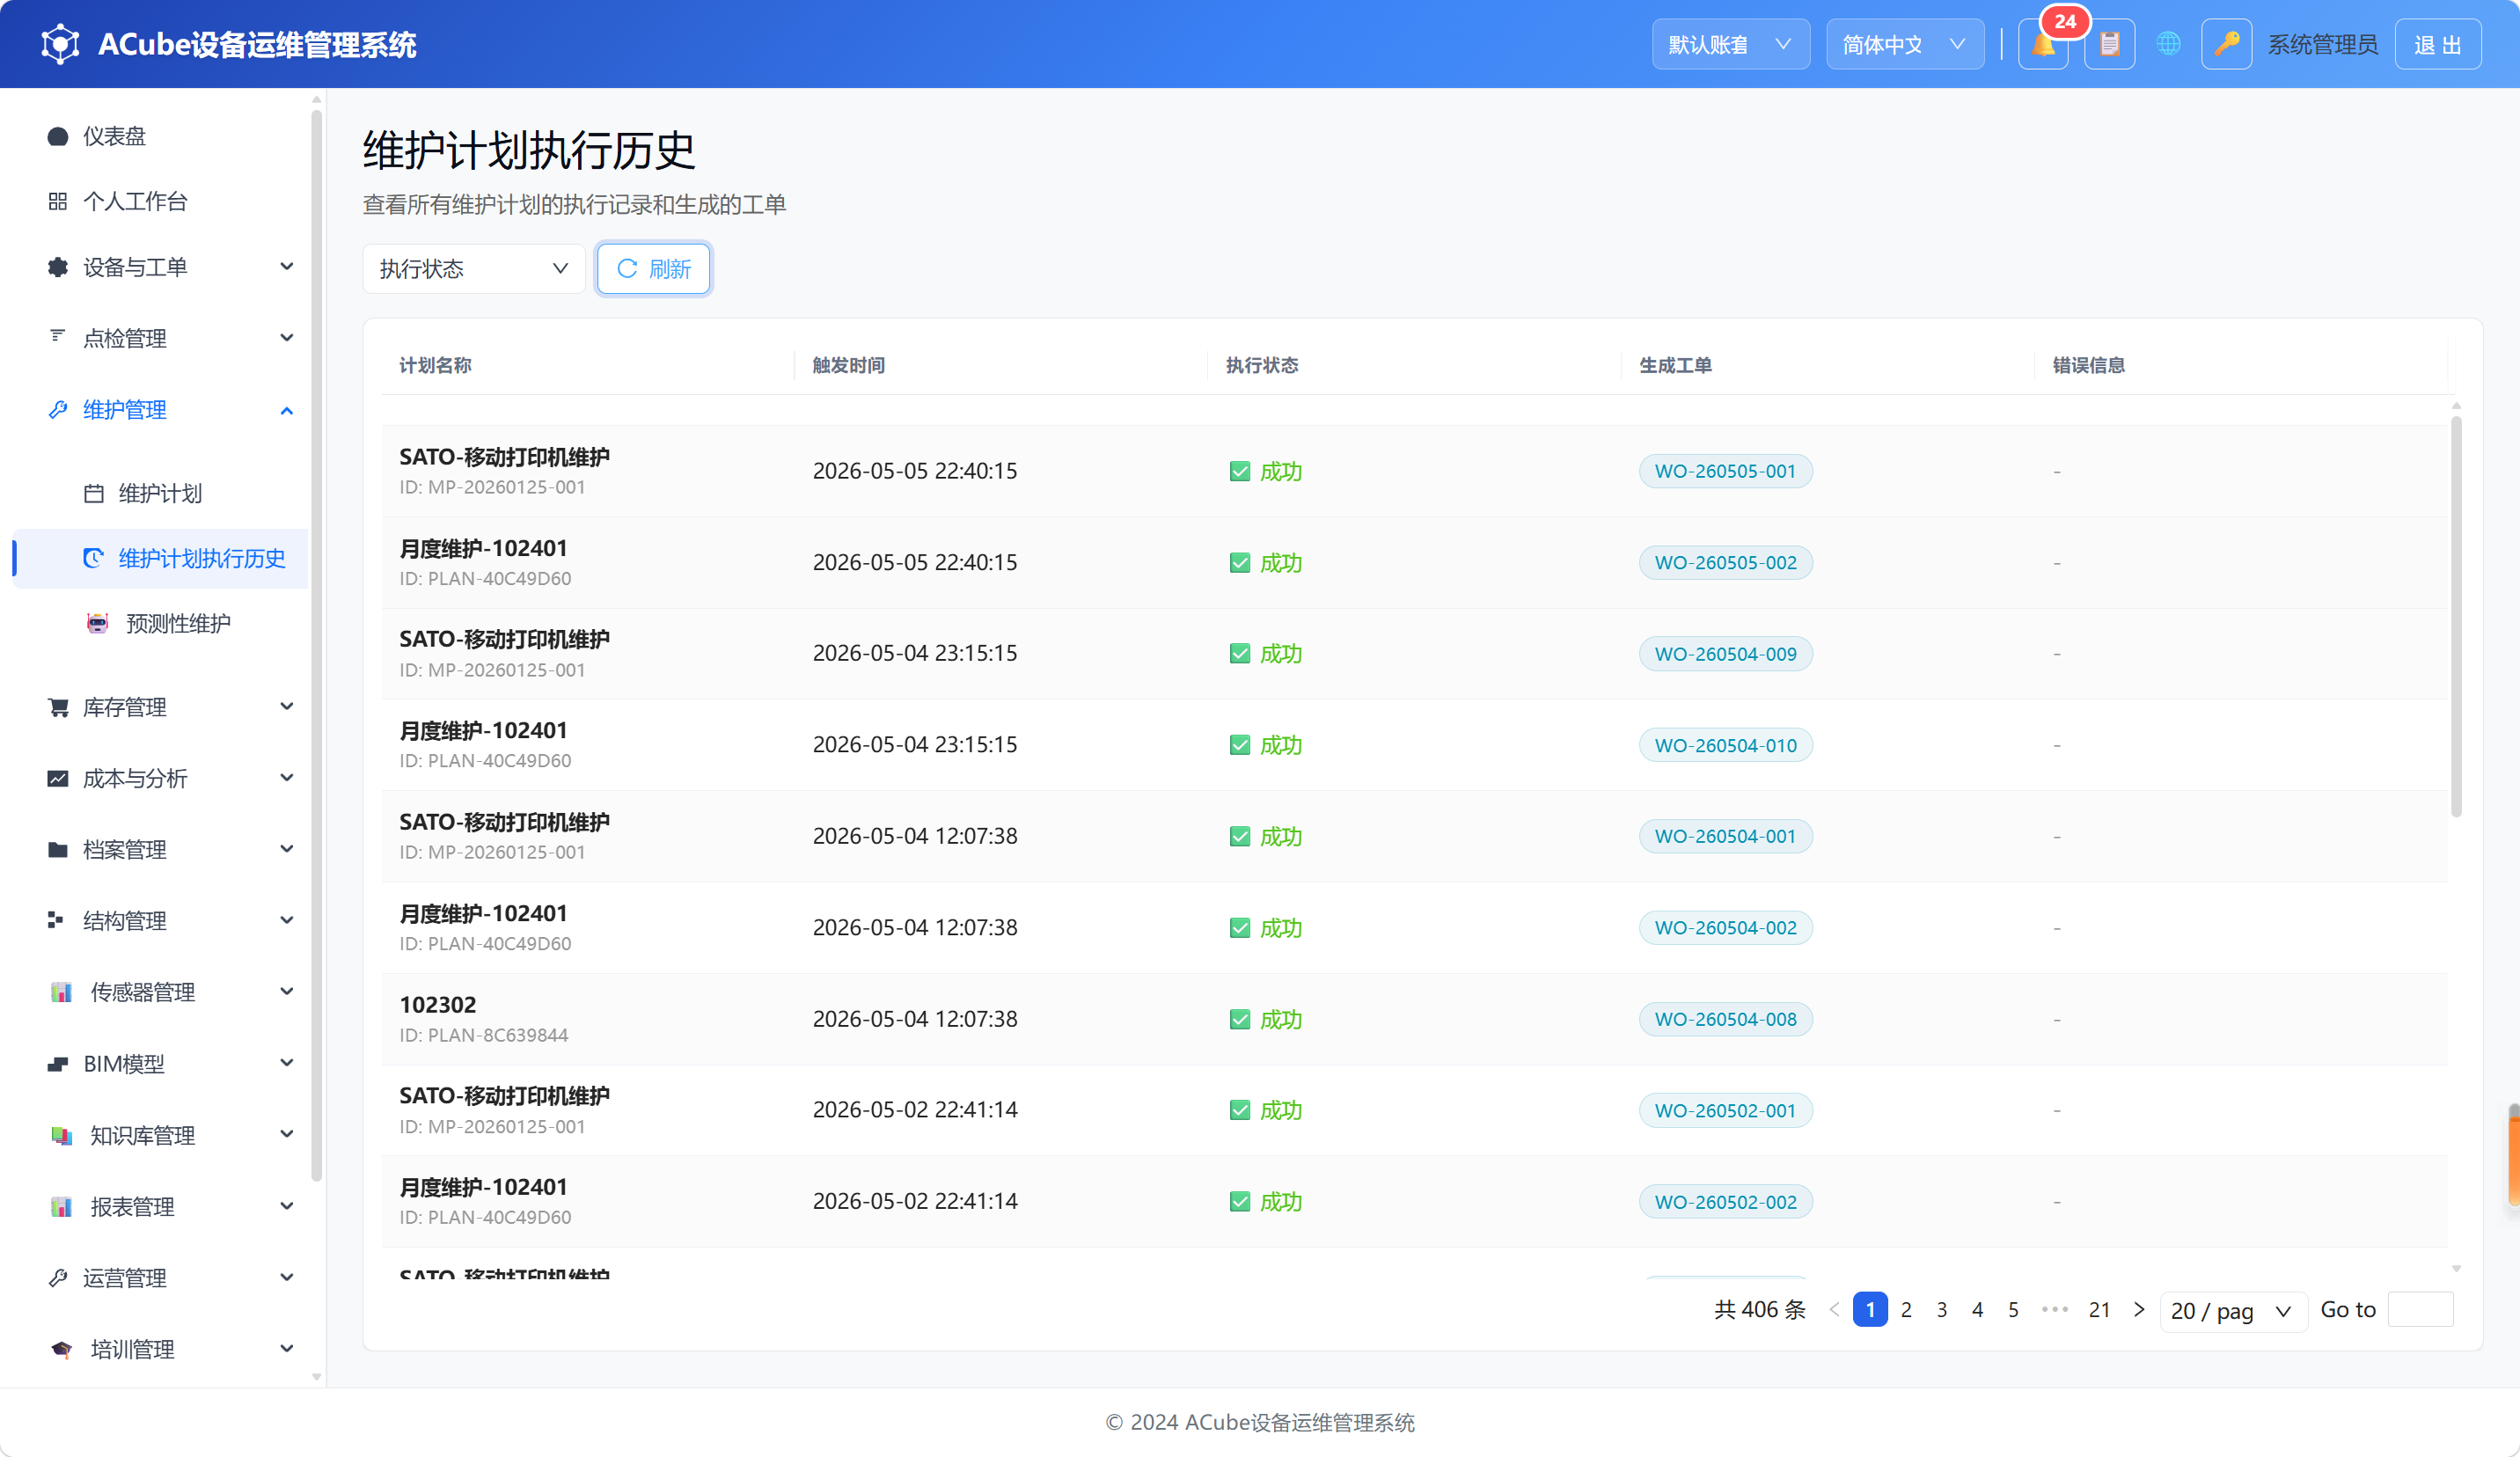This screenshot has height=1457, width=2520.
Task: Click the table vertical scrollbar
Action: (x=2455, y=616)
